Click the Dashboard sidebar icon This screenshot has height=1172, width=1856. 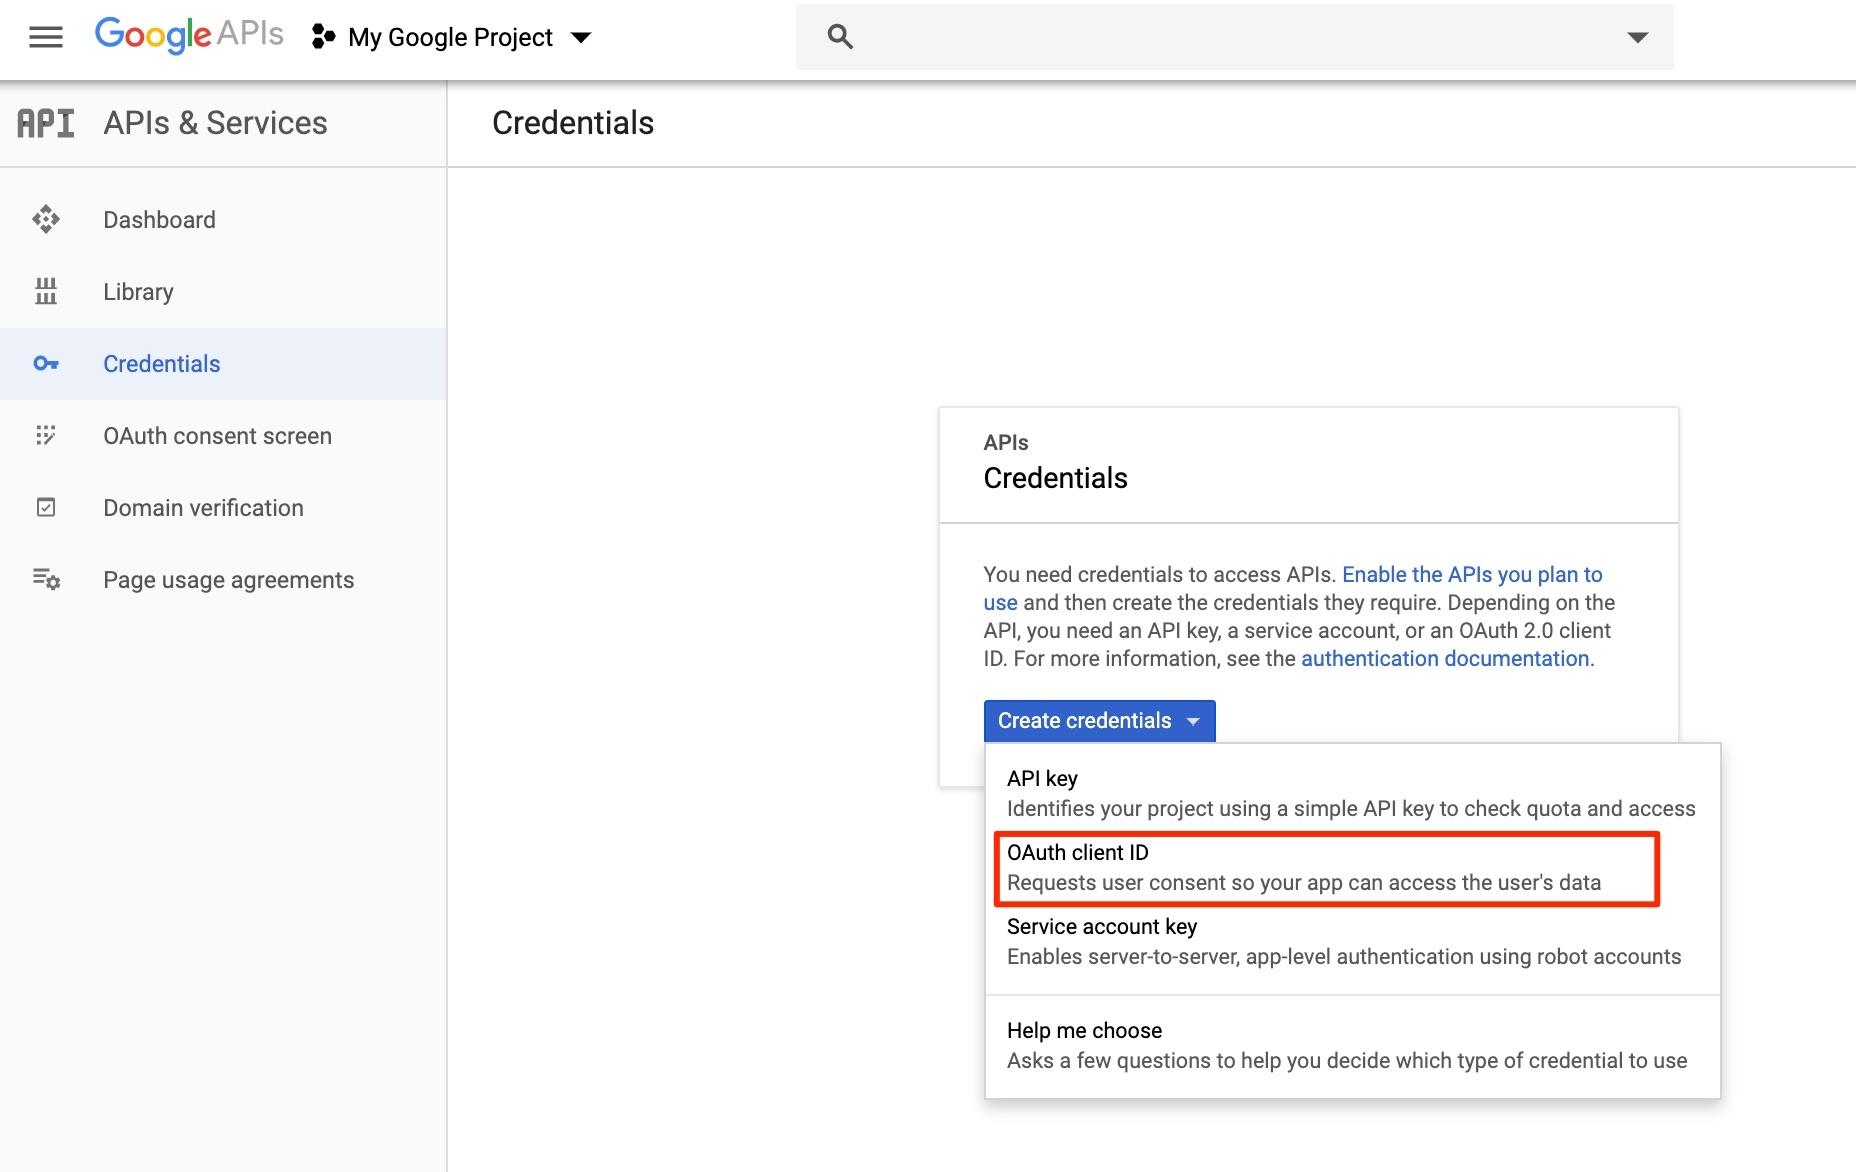pyautogui.click(x=46, y=220)
